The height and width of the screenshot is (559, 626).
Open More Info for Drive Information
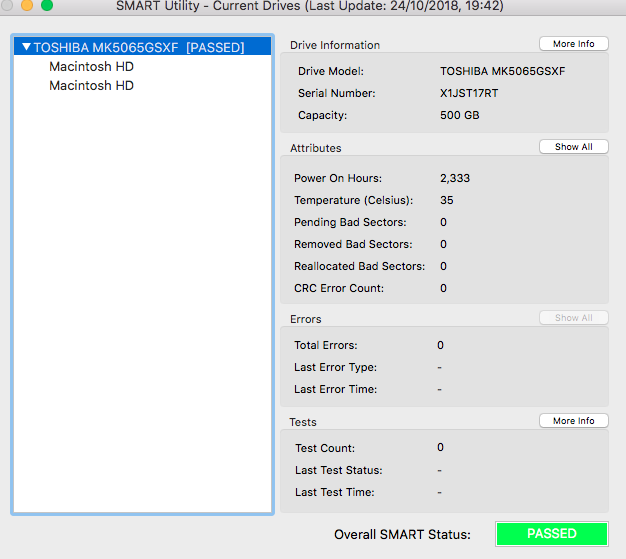tap(574, 44)
